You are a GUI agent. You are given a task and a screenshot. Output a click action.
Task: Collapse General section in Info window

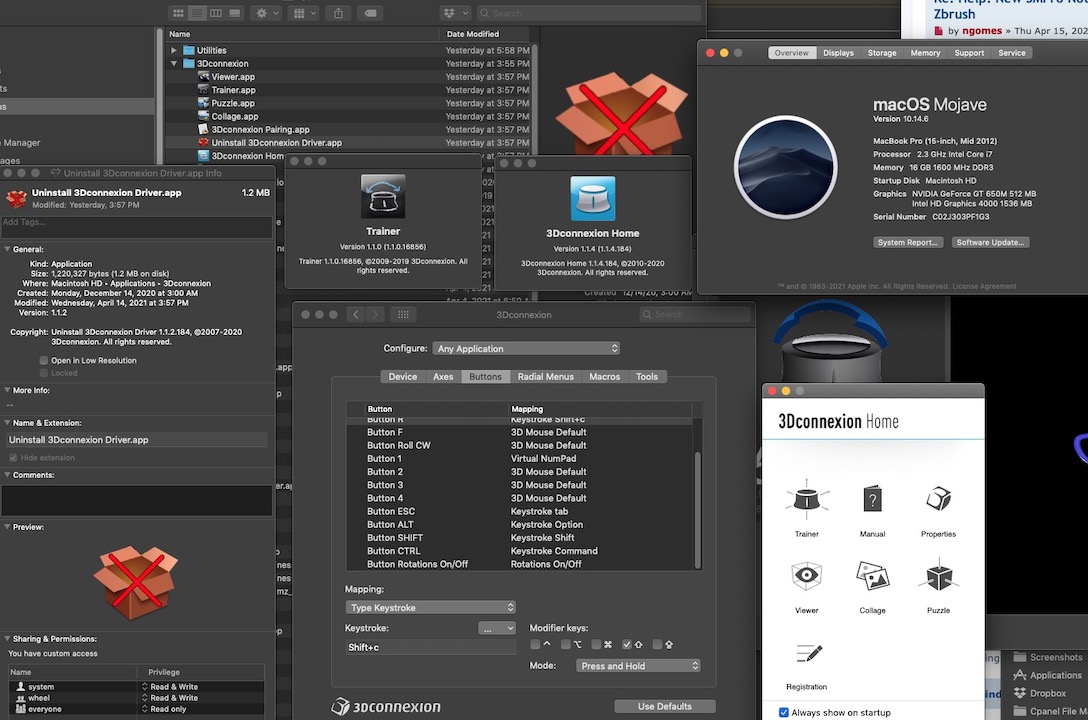tap(7, 249)
